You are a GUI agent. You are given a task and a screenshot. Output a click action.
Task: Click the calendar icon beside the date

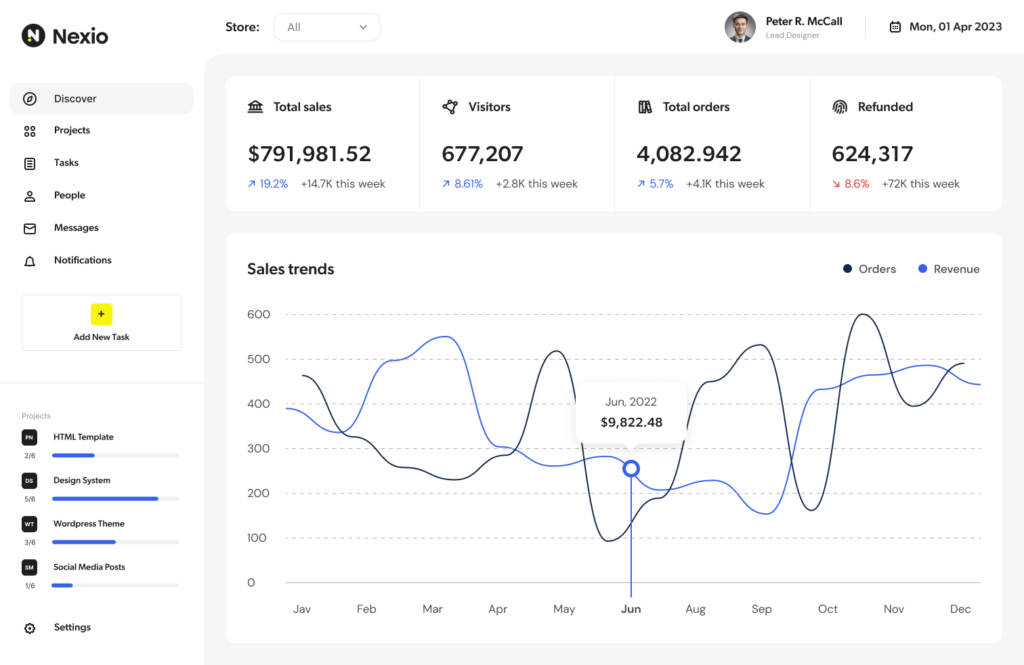click(895, 27)
